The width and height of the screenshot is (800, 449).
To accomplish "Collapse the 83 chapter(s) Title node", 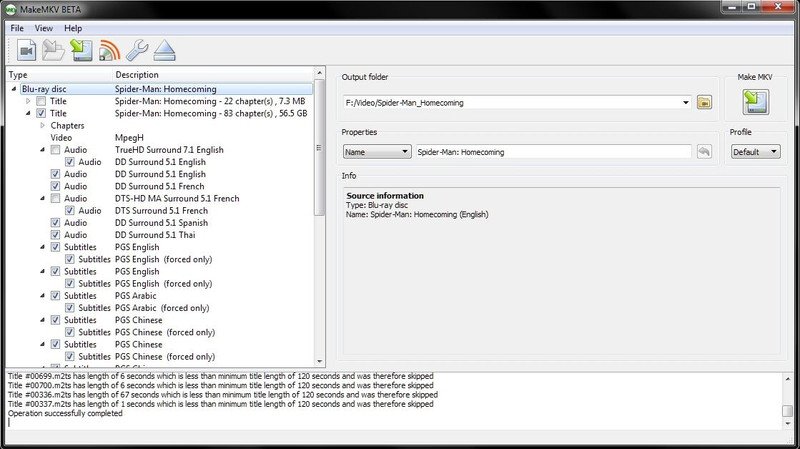I will (x=28, y=113).
